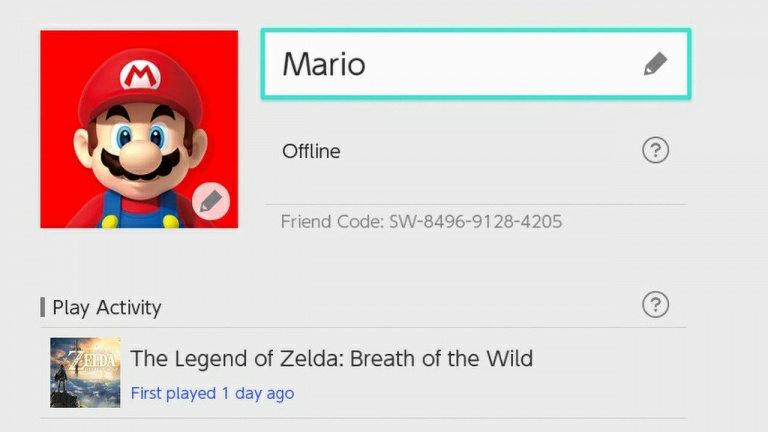This screenshot has width=768, height=432.
Task: Click the friend code number SW-8496-9128-4205
Action: [475, 221]
